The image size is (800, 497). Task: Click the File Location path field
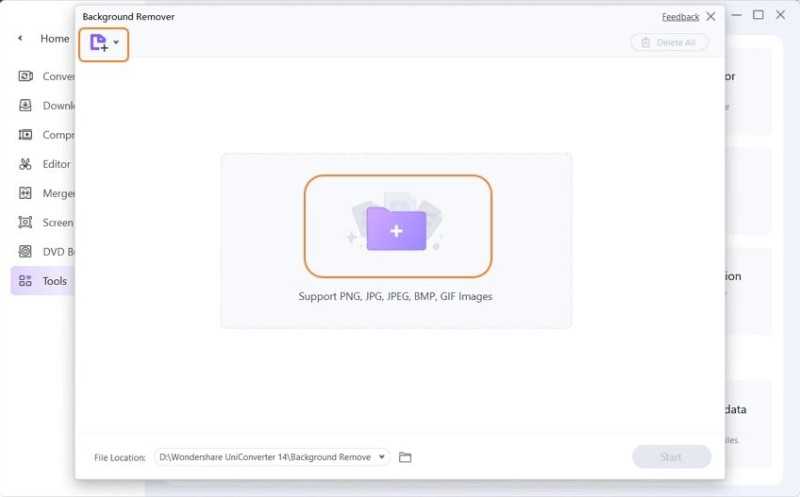272,457
